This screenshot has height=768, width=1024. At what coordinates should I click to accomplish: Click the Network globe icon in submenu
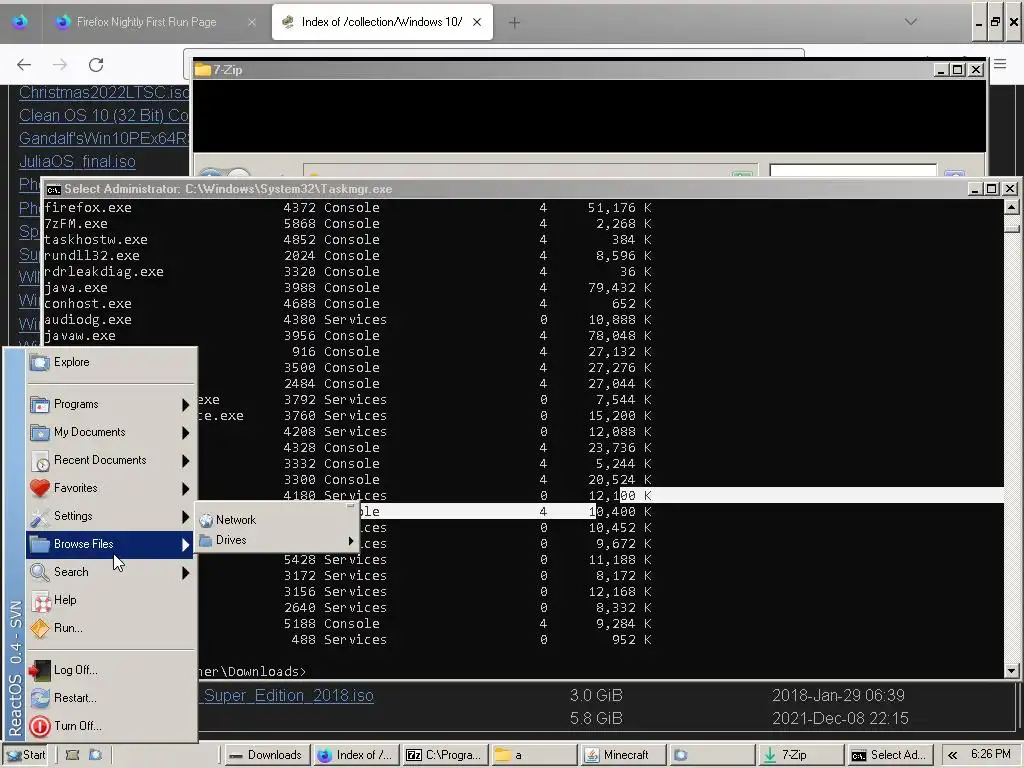point(206,520)
